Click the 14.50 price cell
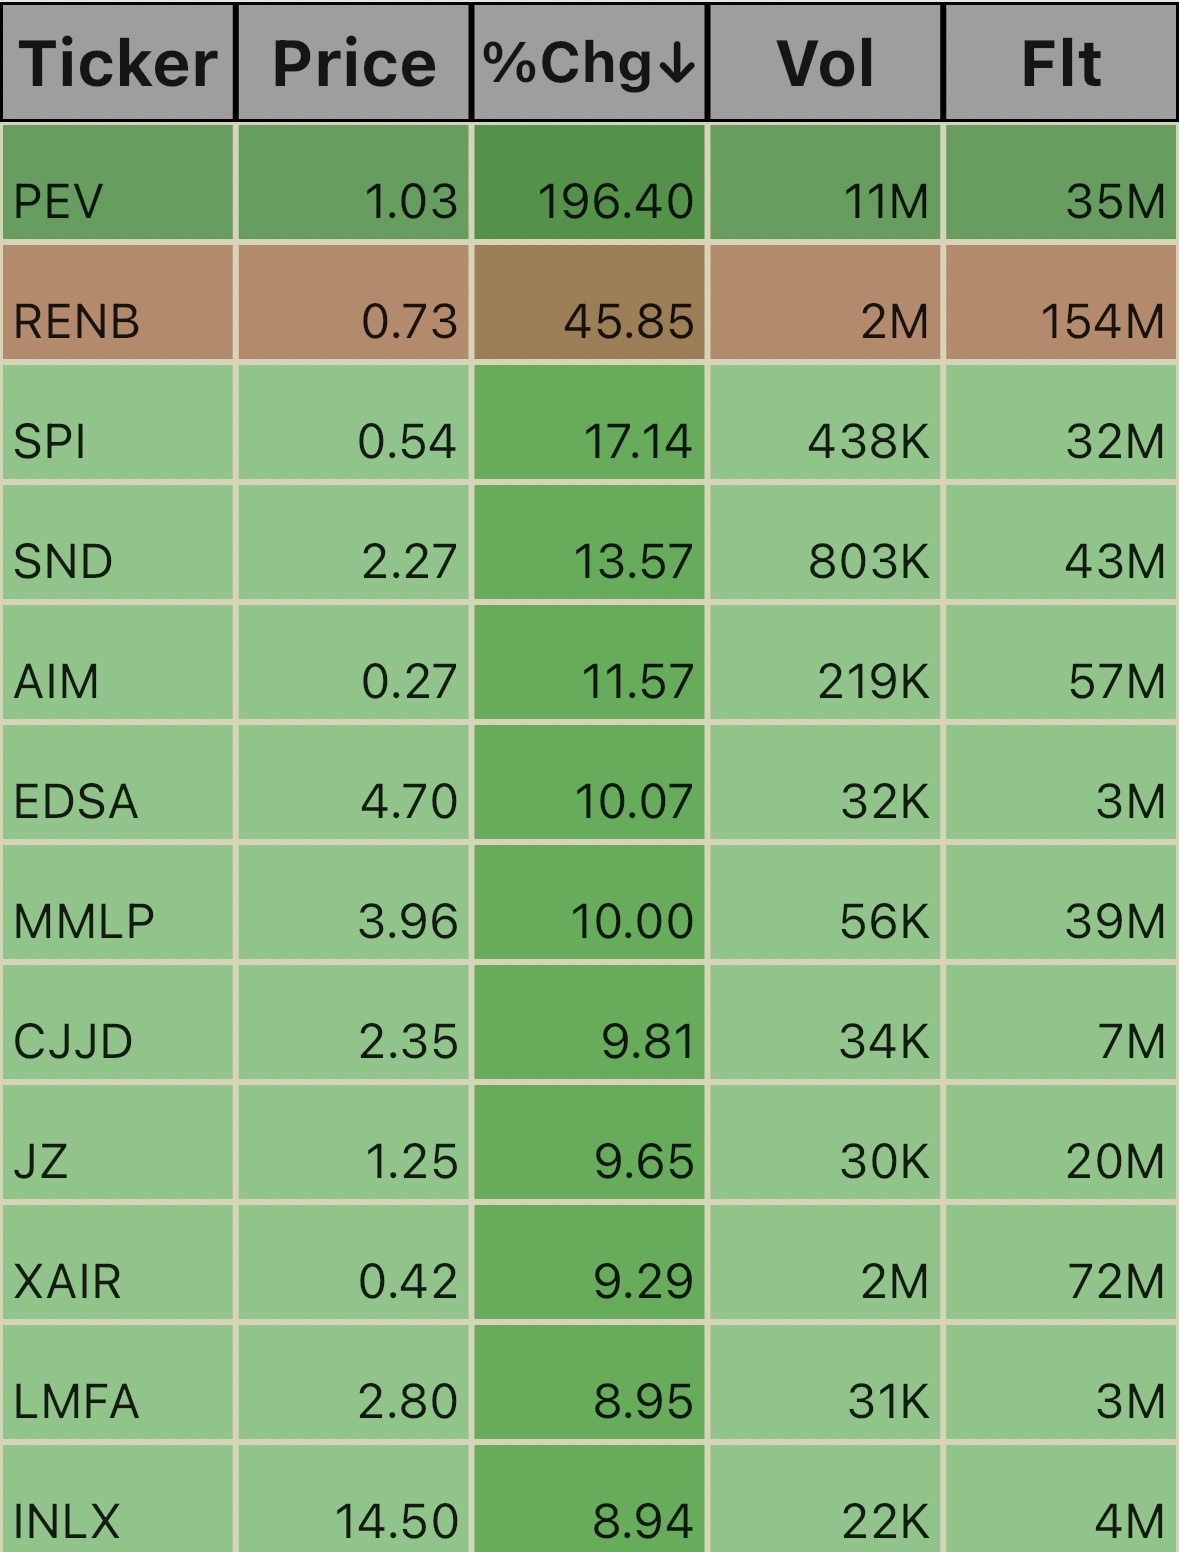This screenshot has height=1552, width=1179. click(353, 1499)
